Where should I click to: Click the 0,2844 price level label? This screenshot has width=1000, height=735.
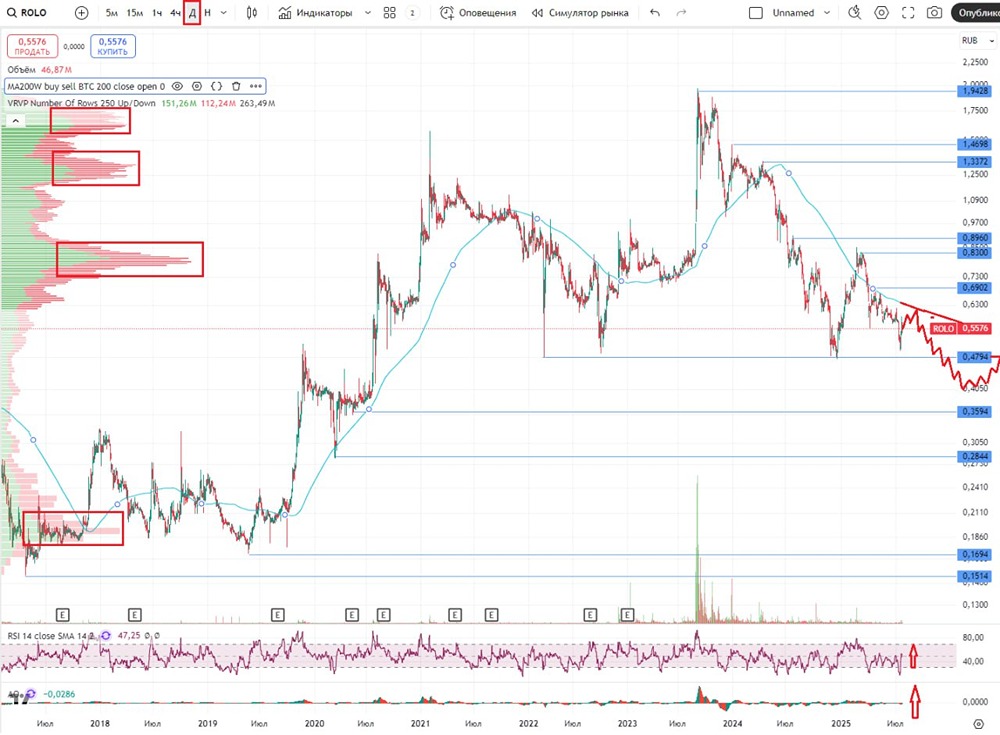tap(975, 457)
